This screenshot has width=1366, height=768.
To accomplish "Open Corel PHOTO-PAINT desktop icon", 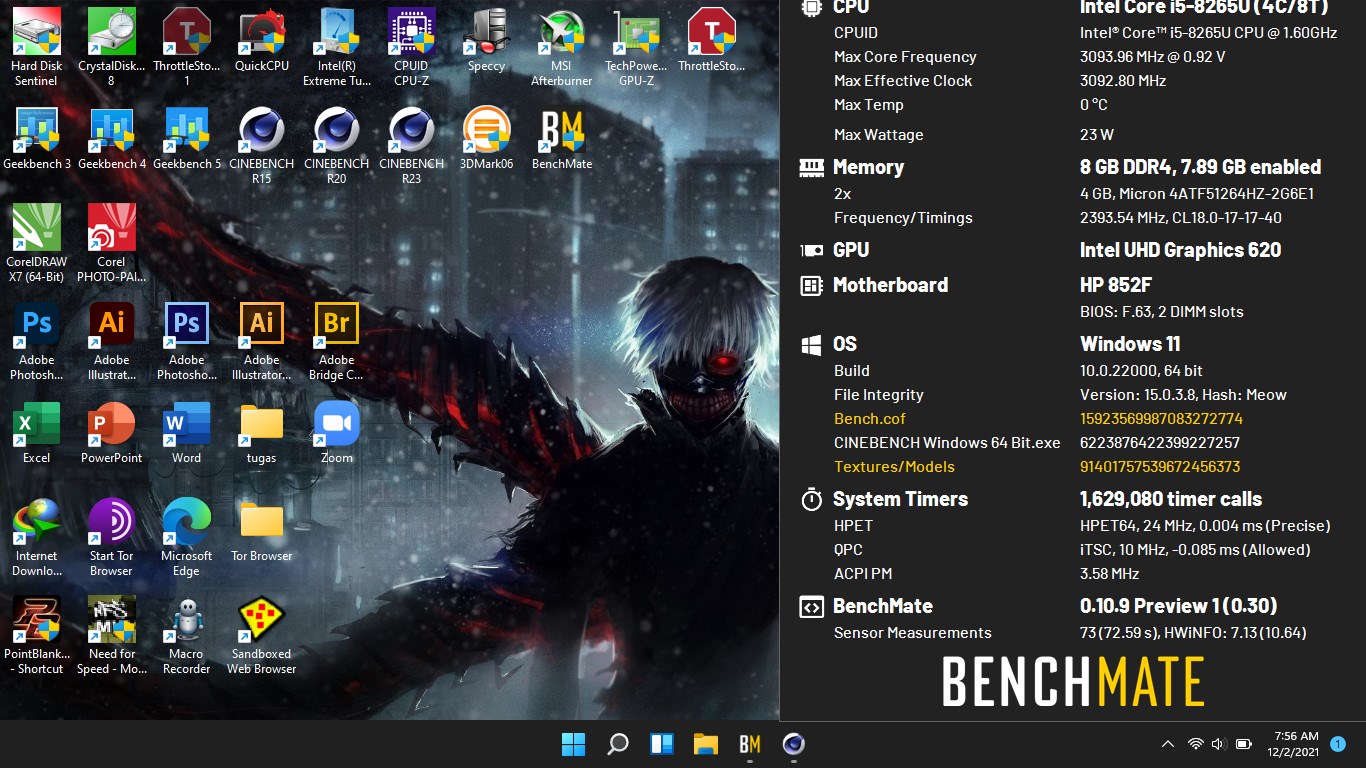I will (112, 243).
